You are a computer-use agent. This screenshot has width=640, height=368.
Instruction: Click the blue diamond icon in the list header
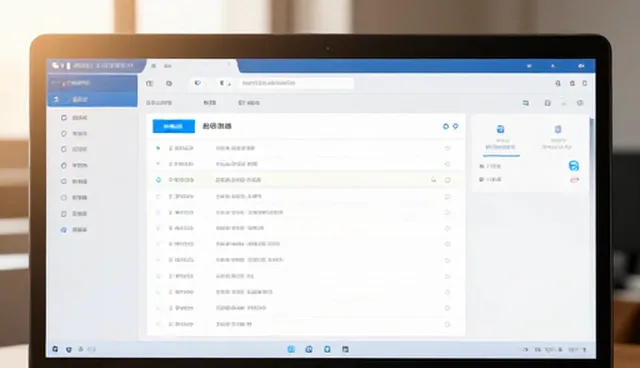[x=456, y=126]
